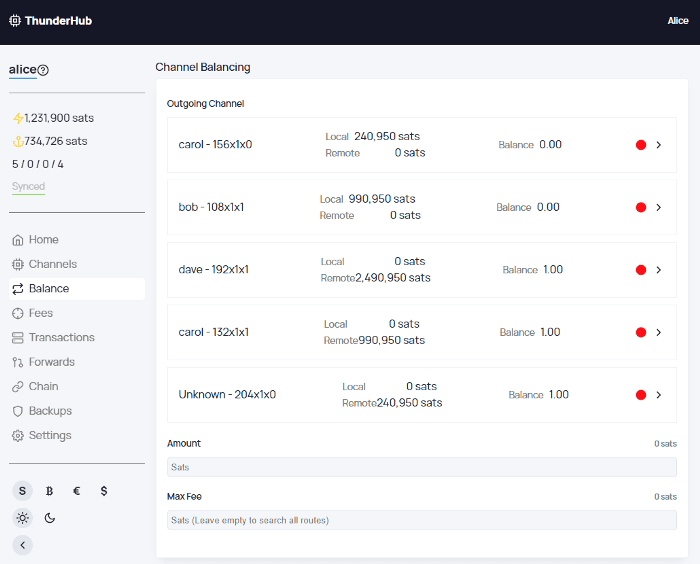Click red status dot for bob - 108x1x1
Screen dimensions: 700x564
641,207
